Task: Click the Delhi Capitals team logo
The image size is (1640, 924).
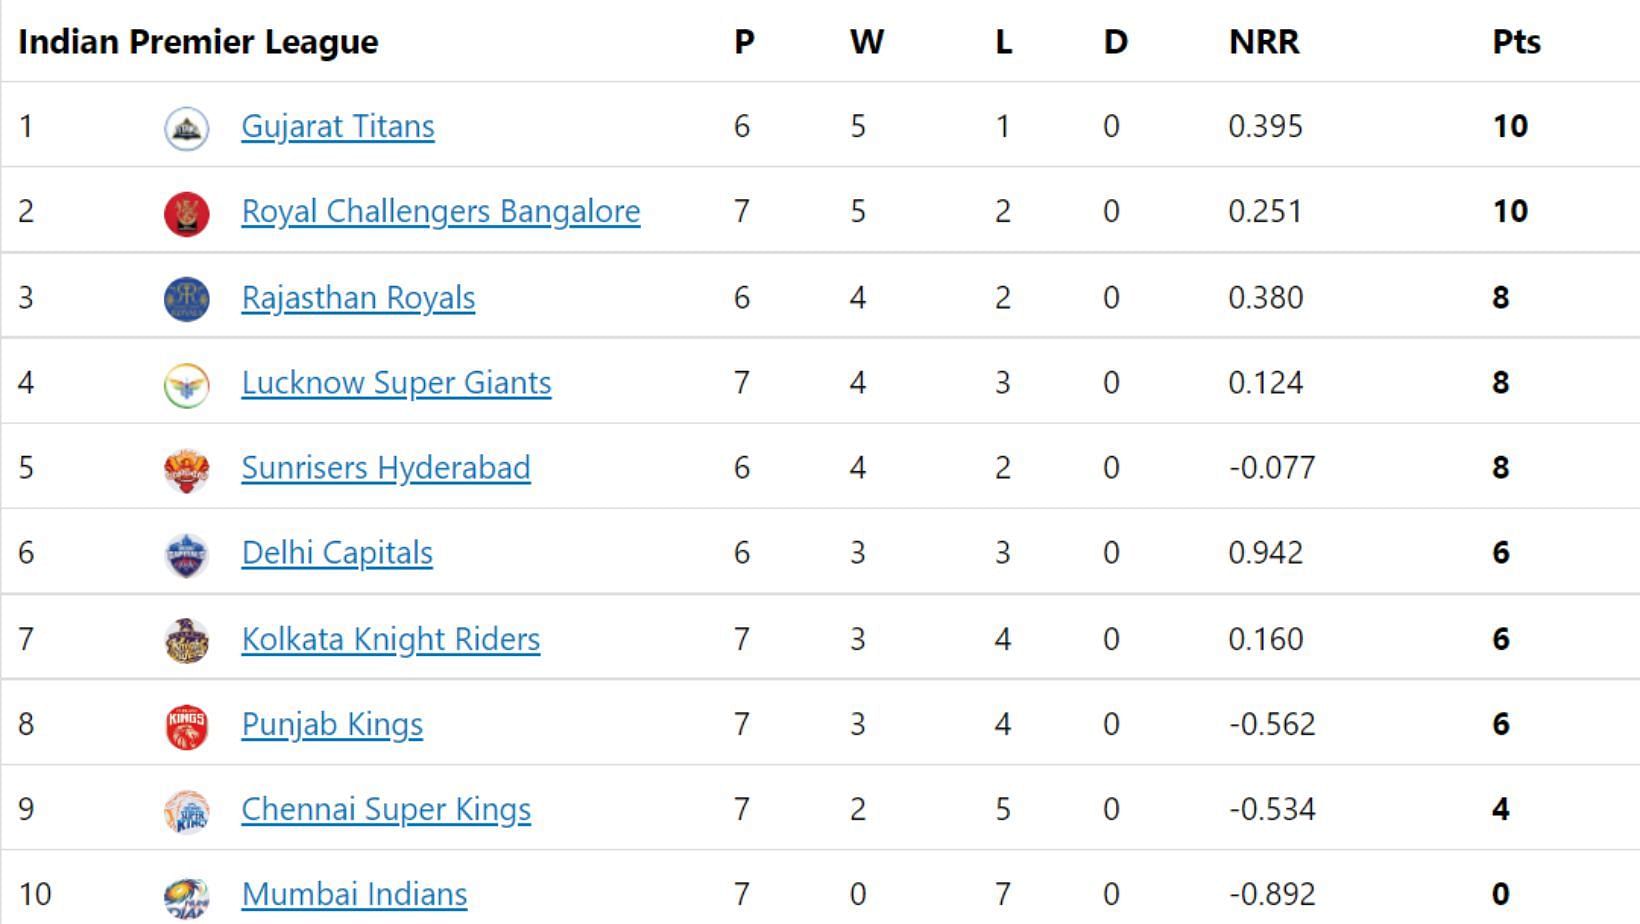Action: (x=187, y=555)
